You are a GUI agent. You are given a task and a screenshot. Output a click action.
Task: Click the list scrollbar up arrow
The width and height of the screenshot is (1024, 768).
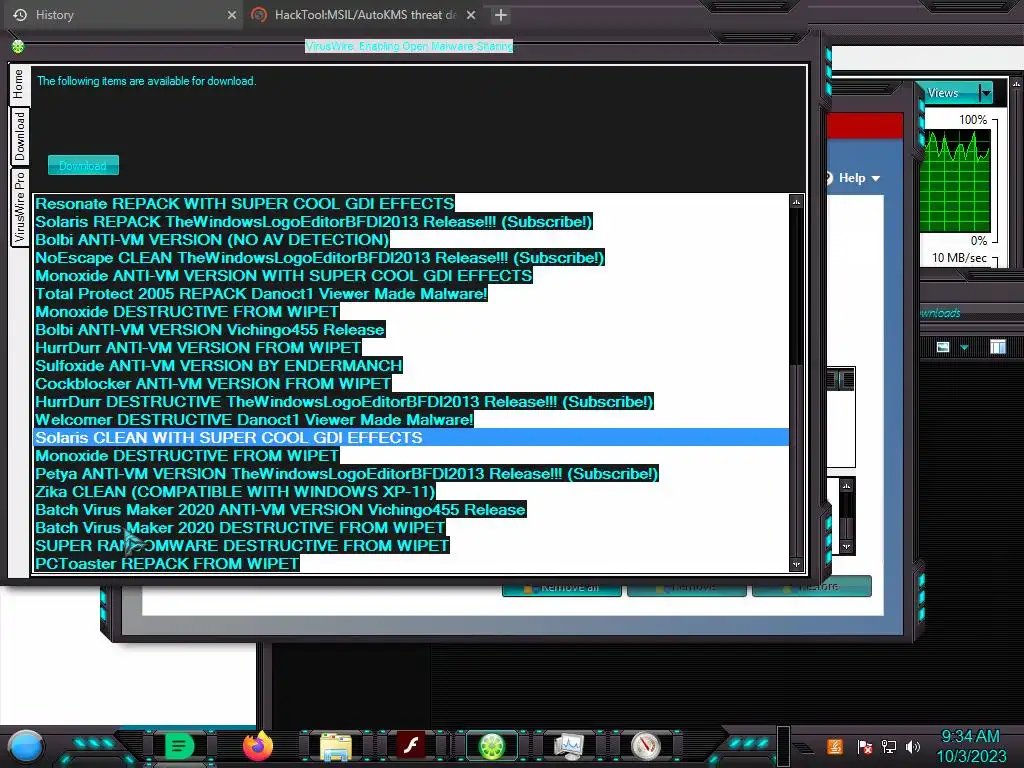796,202
